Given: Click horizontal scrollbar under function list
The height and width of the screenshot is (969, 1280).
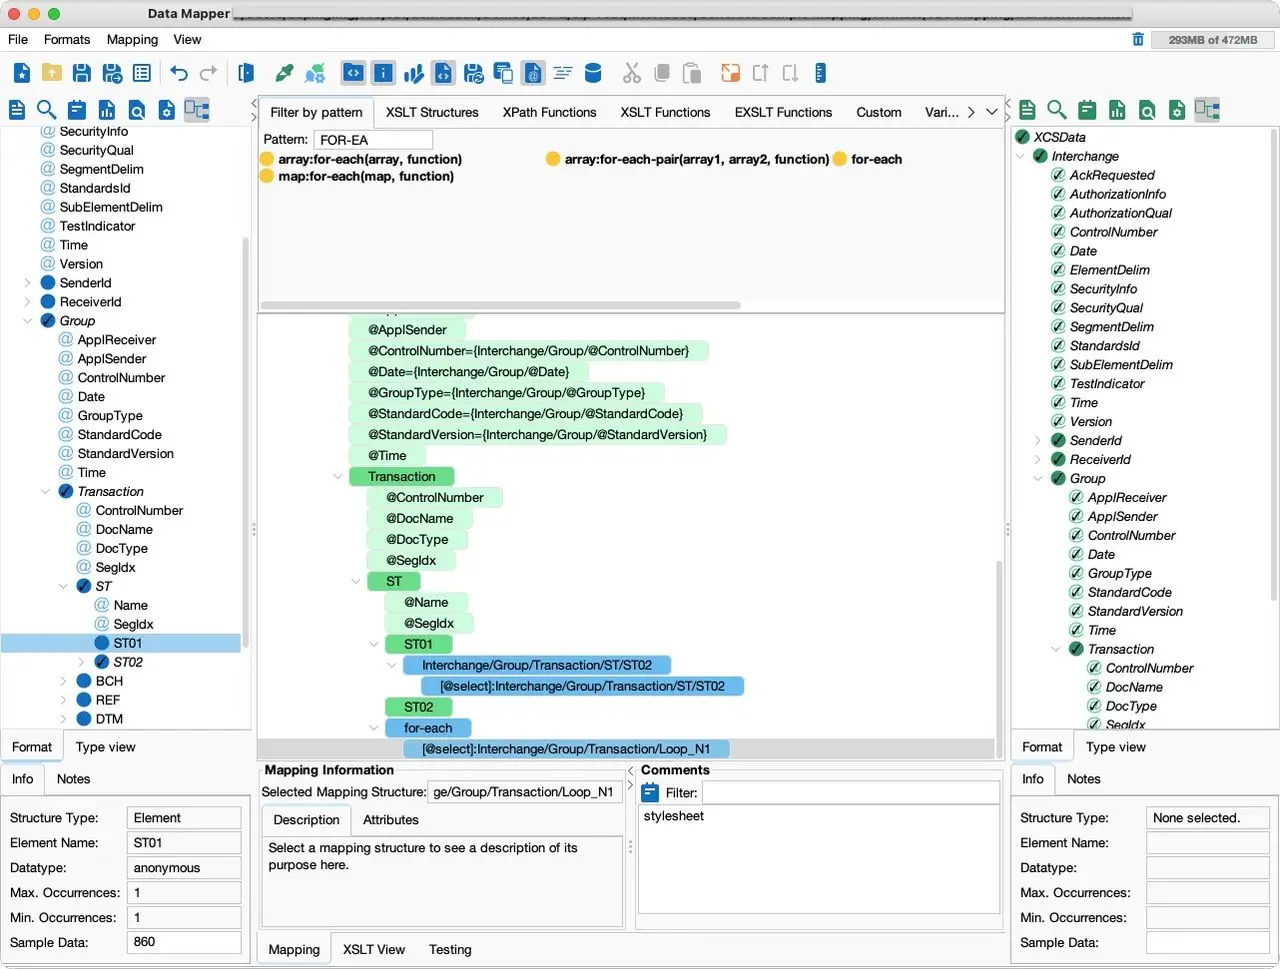Looking at the screenshot, I should (x=500, y=305).
